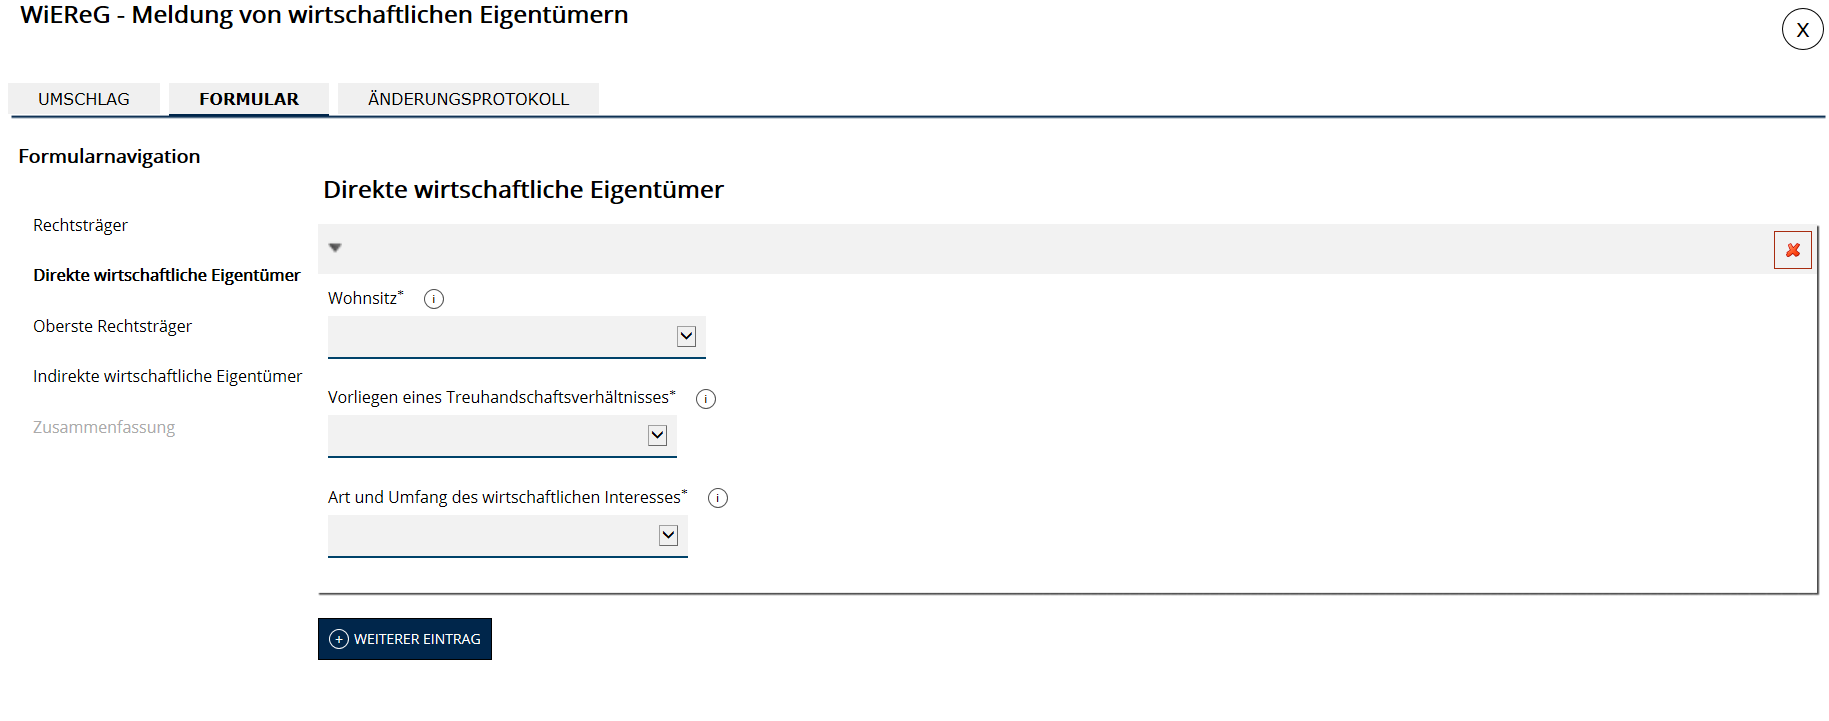Screen dimensions: 1829x721
Task: Click the info icon next to Wohnsitz
Action: (434, 299)
